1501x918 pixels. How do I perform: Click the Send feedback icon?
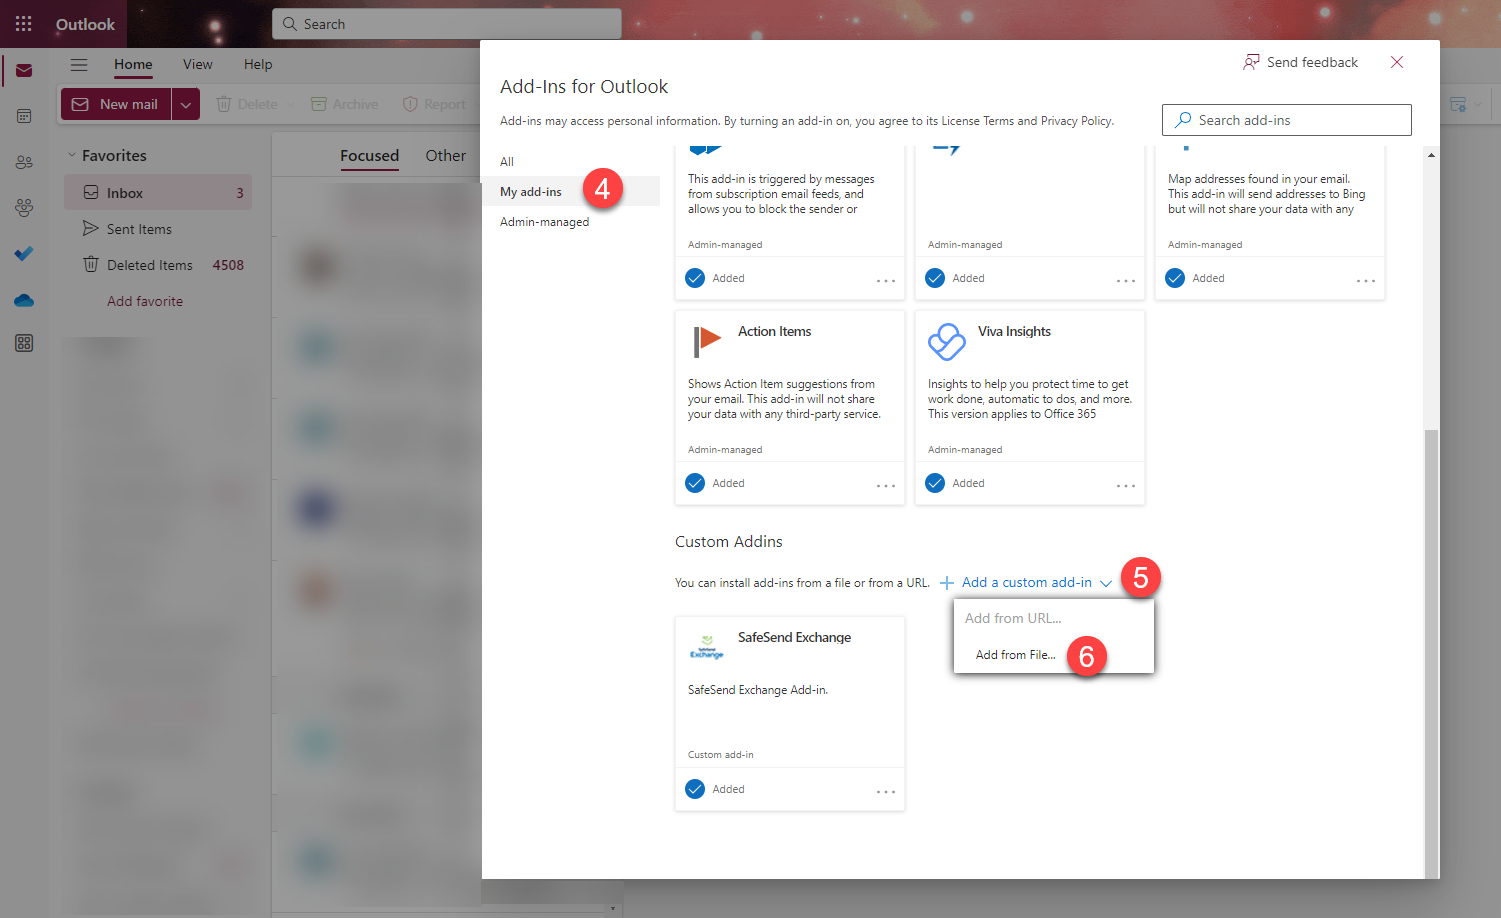pos(1251,62)
